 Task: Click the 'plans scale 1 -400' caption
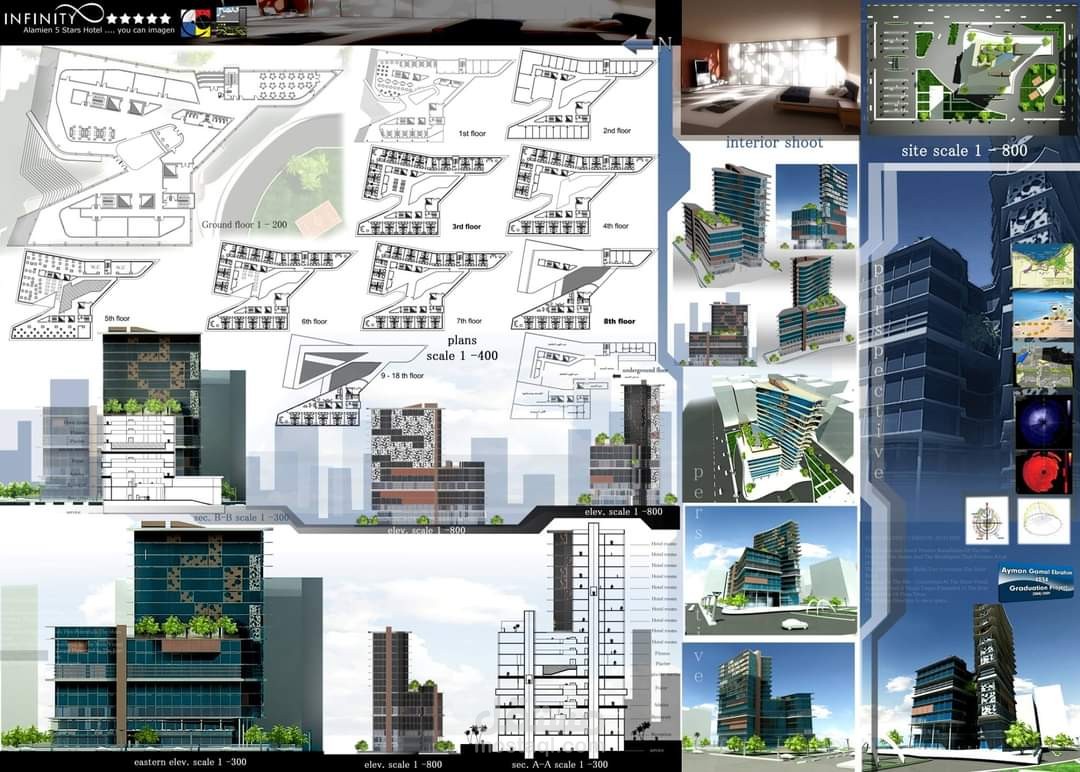point(462,348)
